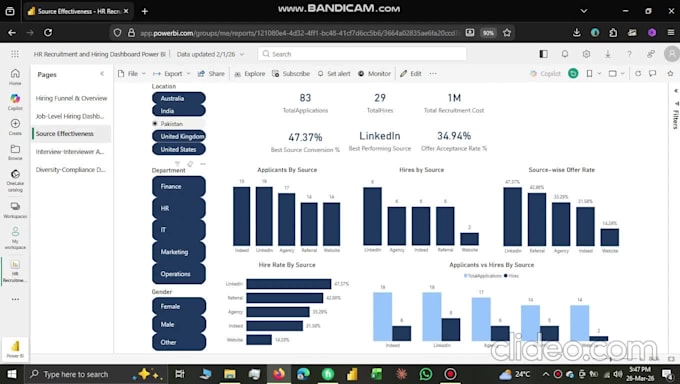The image size is (680, 384).
Task: Open Copilot from the left sidebar
Action: [x=15, y=102]
